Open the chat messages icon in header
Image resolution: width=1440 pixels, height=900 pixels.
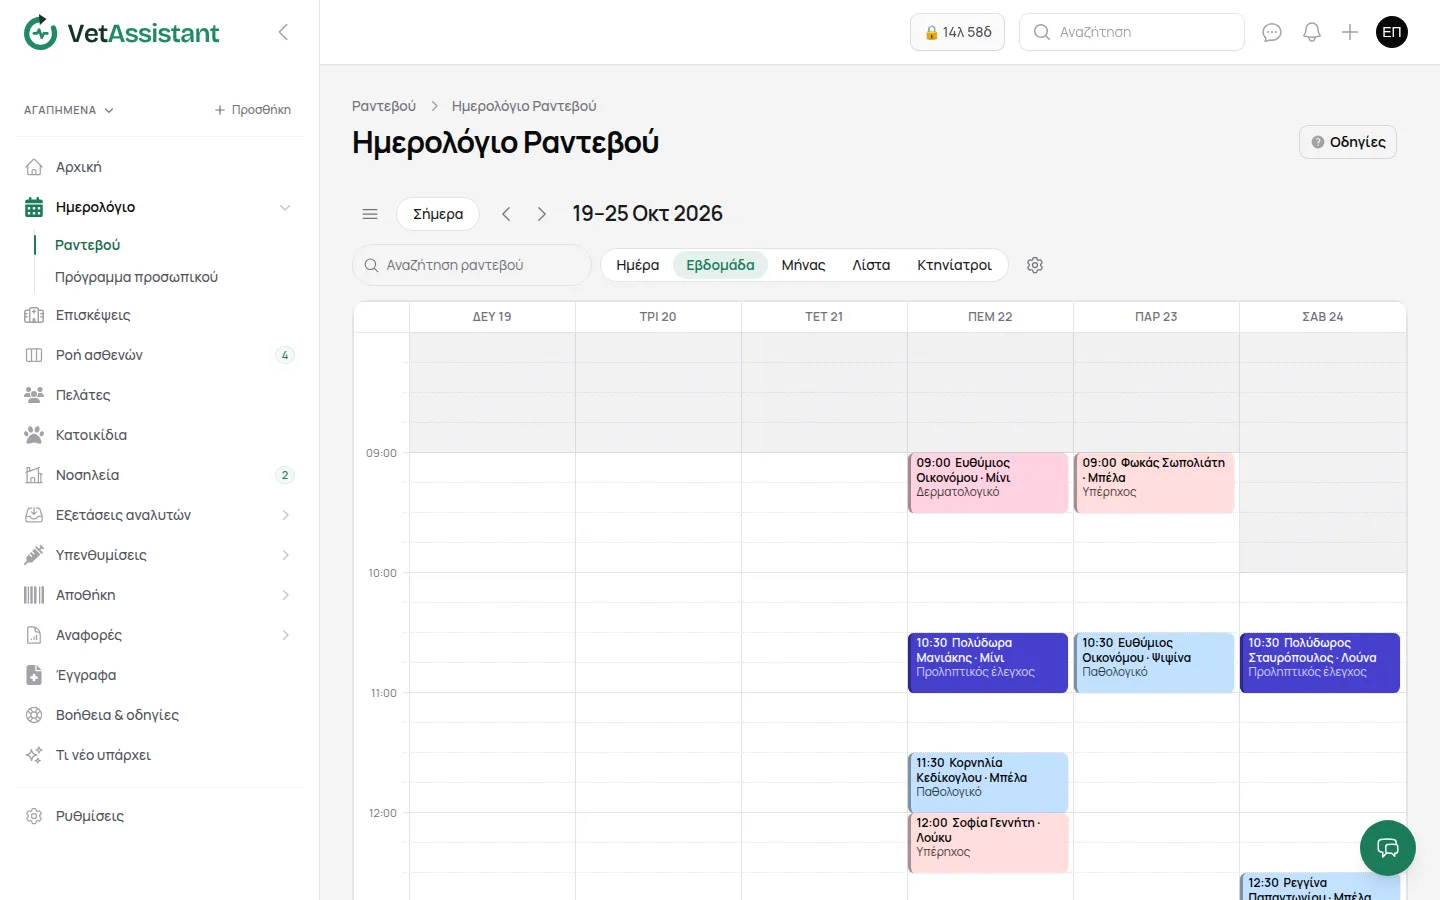(1272, 32)
